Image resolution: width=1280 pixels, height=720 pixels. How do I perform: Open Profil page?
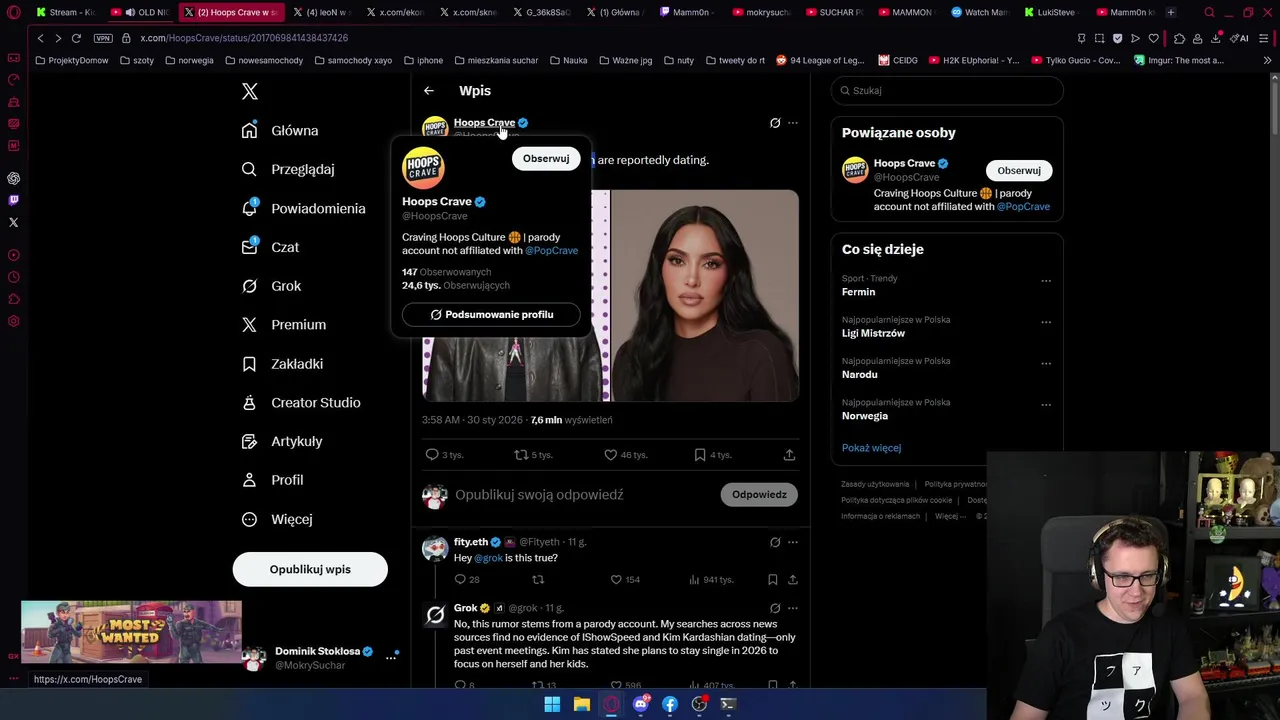[x=272, y=480]
